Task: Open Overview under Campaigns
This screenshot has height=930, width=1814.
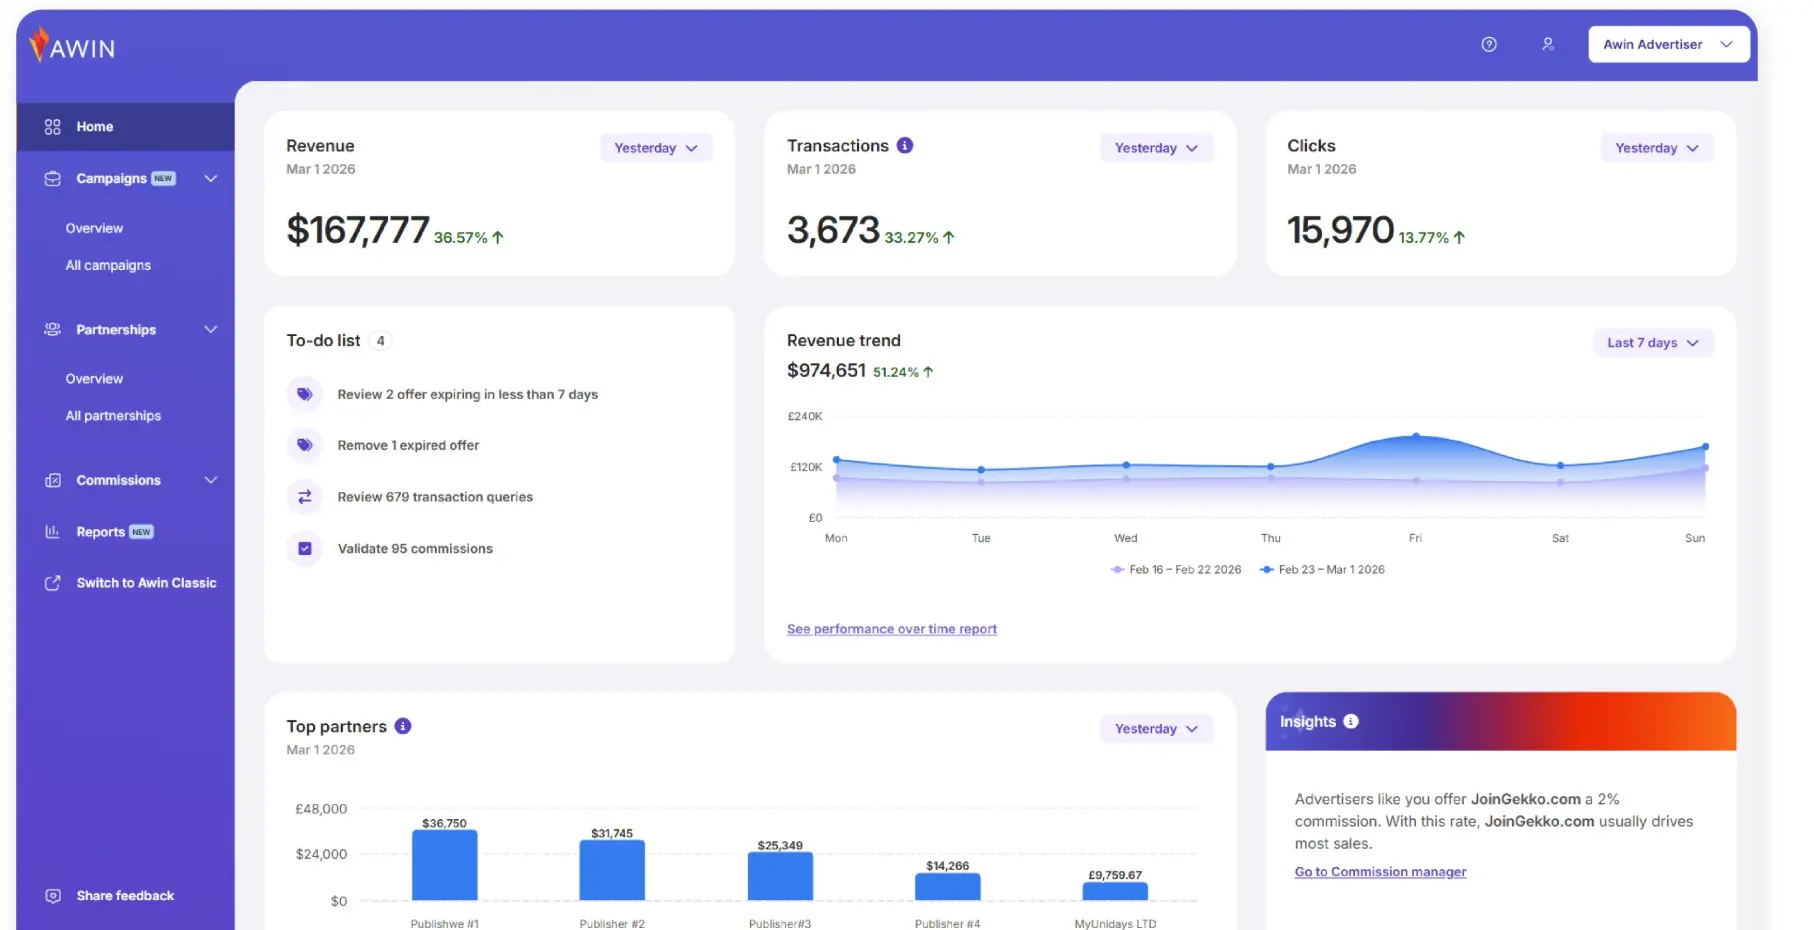Action: [x=94, y=229]
